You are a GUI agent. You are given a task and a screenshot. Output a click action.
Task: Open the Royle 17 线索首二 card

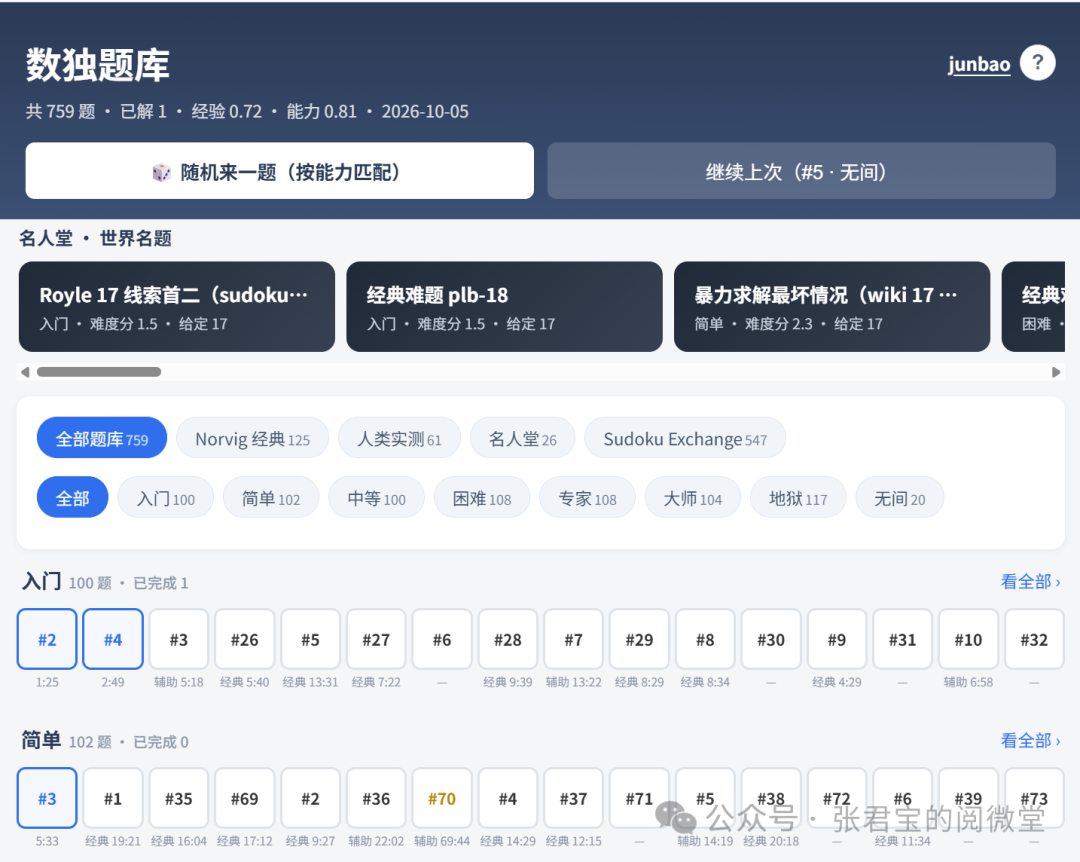(177, 307)
